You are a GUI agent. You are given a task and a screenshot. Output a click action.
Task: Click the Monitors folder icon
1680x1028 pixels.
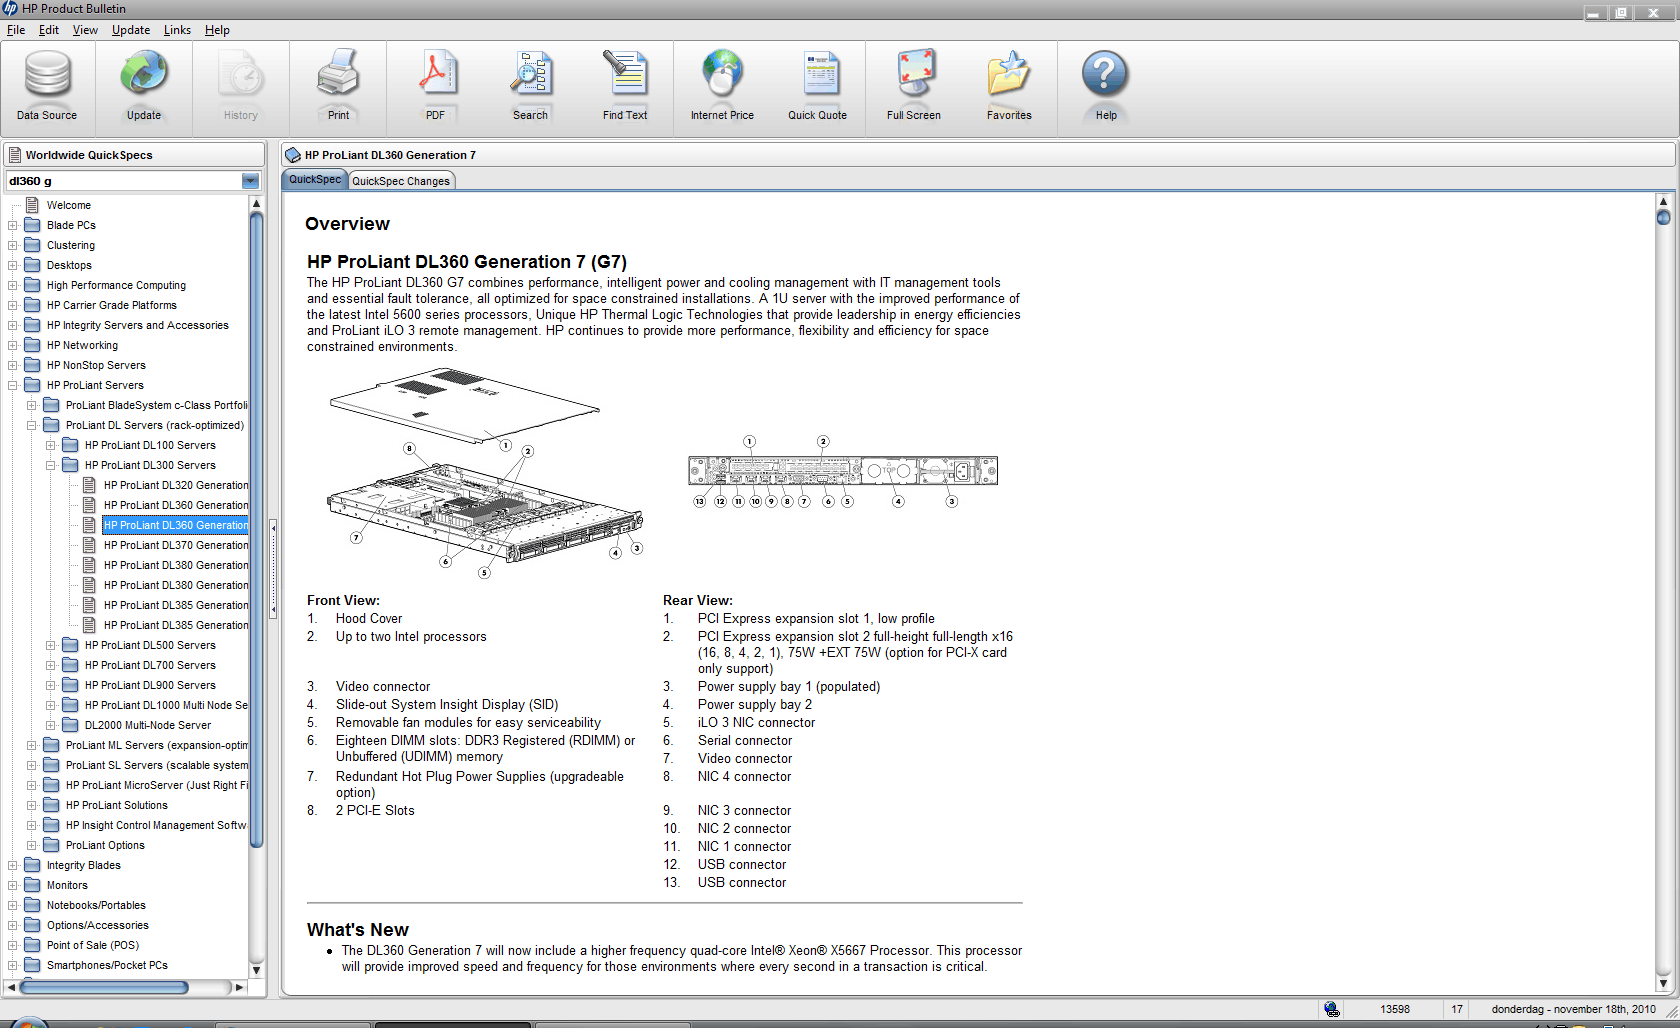click(x=32, y=885)
